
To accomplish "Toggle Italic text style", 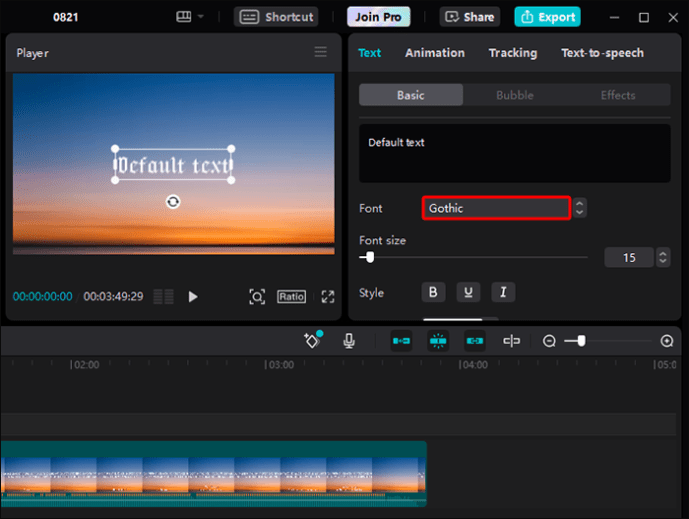I will (503, 292).
